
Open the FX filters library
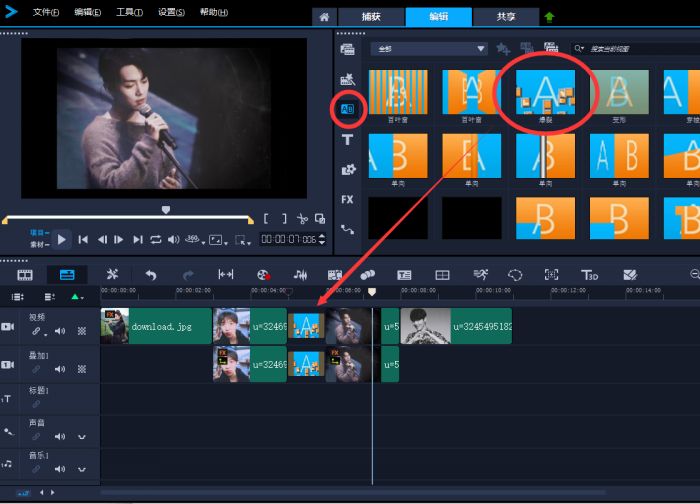coord(348,199)
